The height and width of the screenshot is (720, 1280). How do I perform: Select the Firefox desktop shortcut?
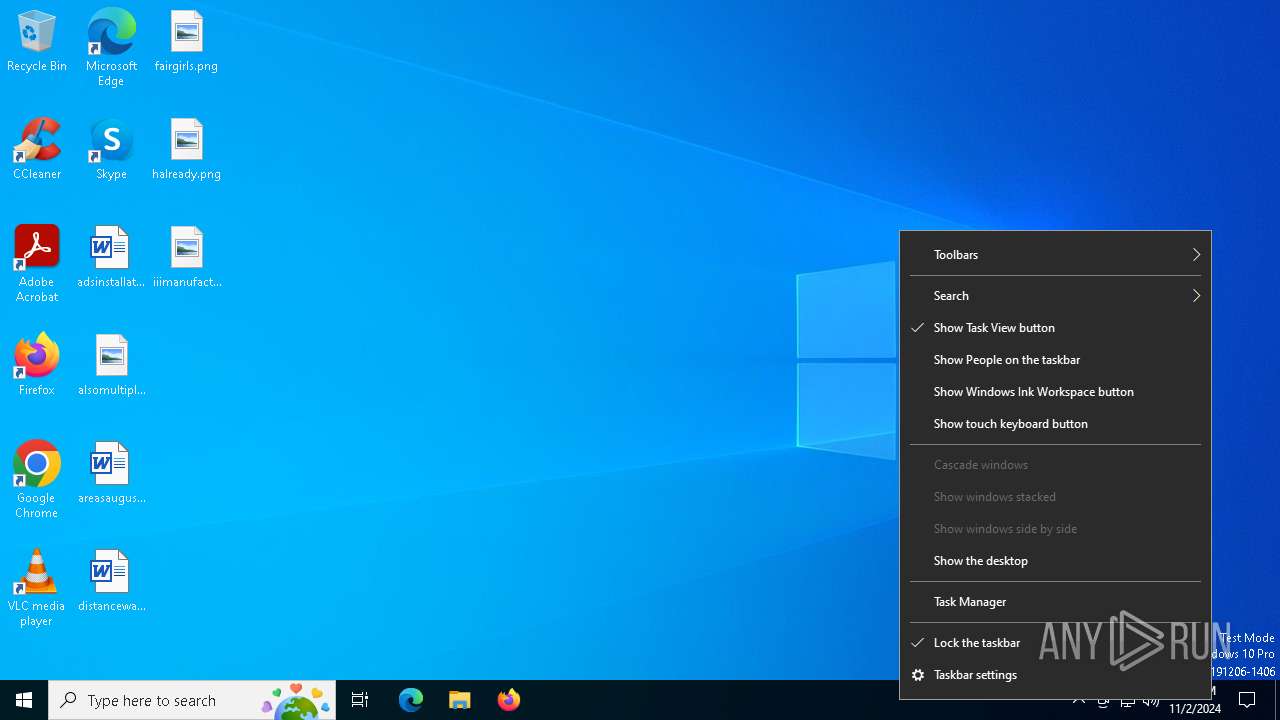[x=37, y=366]
